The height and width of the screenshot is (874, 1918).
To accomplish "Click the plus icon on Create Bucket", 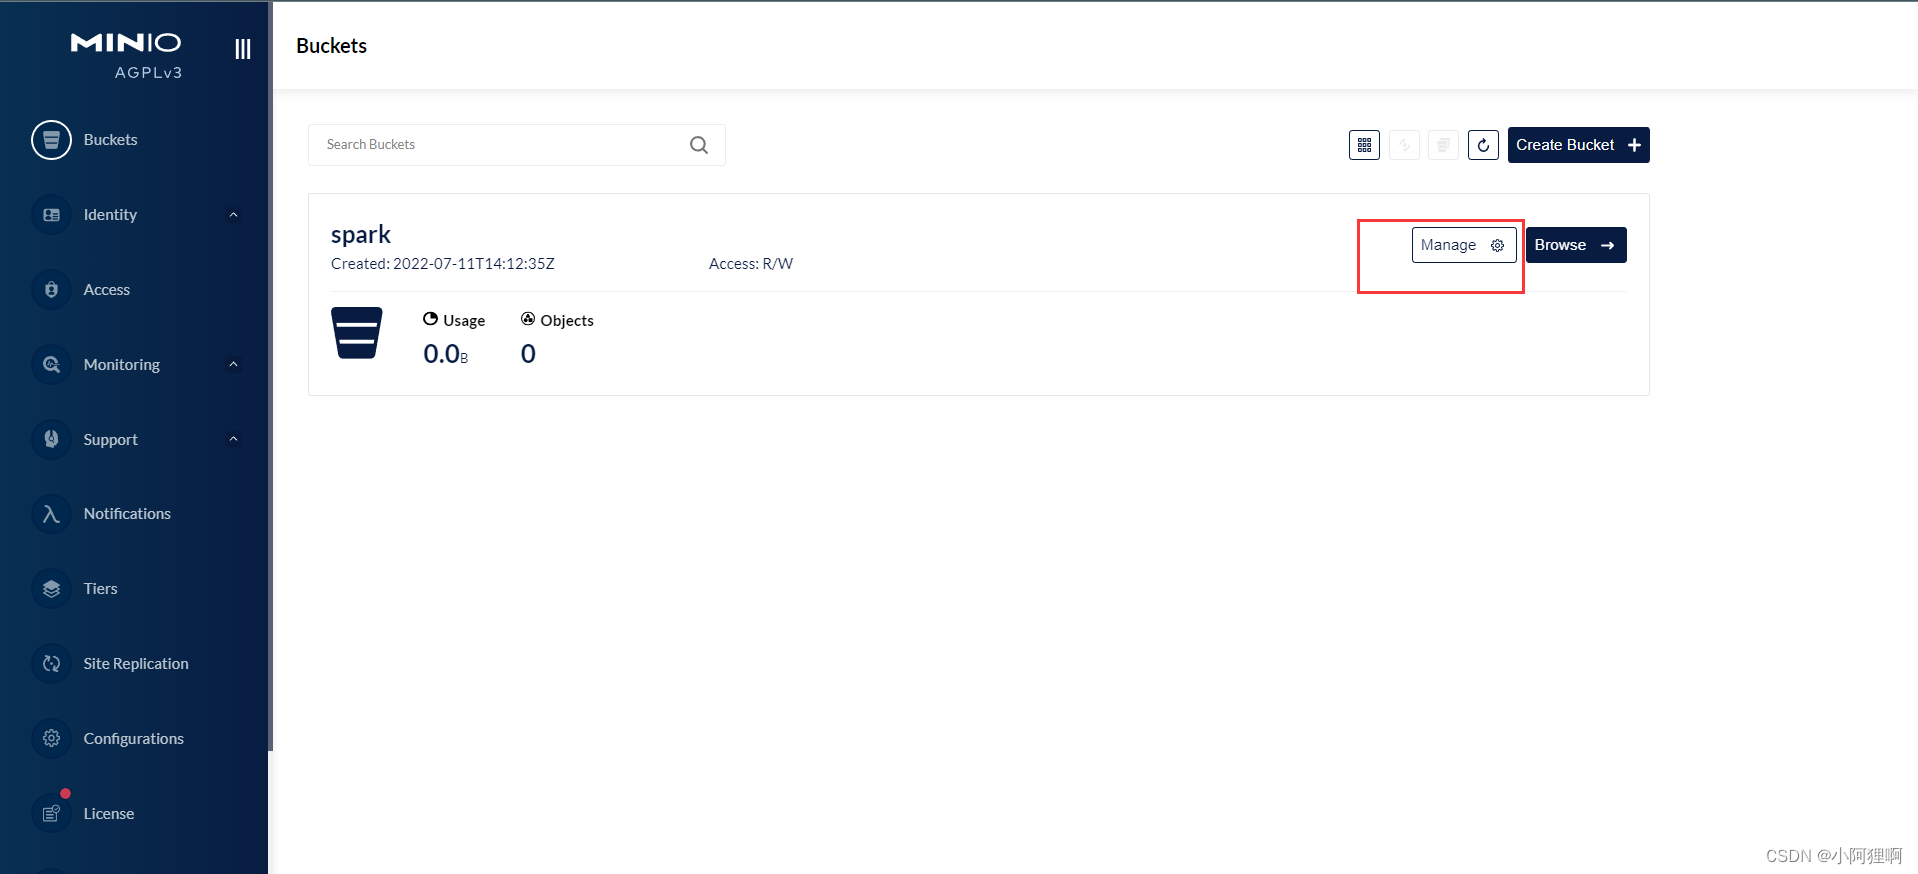I will pyautogui.click(x=1634, y=145).
